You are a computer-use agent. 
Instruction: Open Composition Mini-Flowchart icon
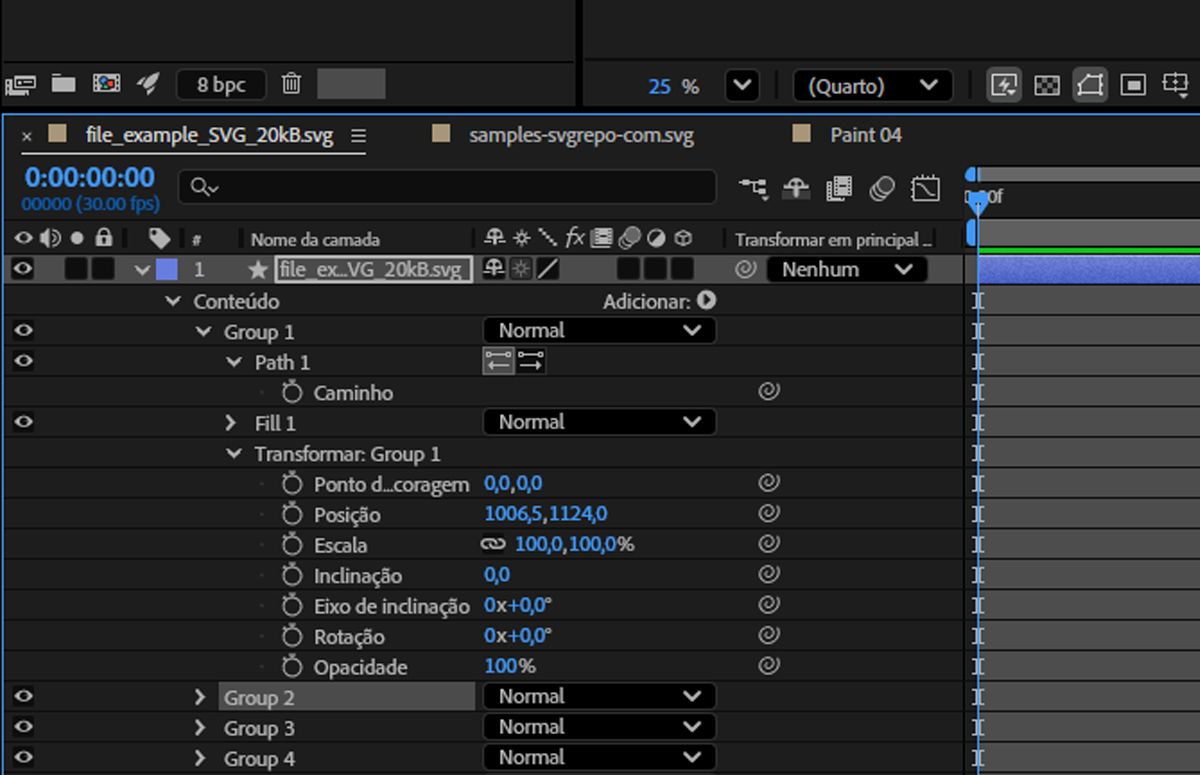[x=753, y=188]
